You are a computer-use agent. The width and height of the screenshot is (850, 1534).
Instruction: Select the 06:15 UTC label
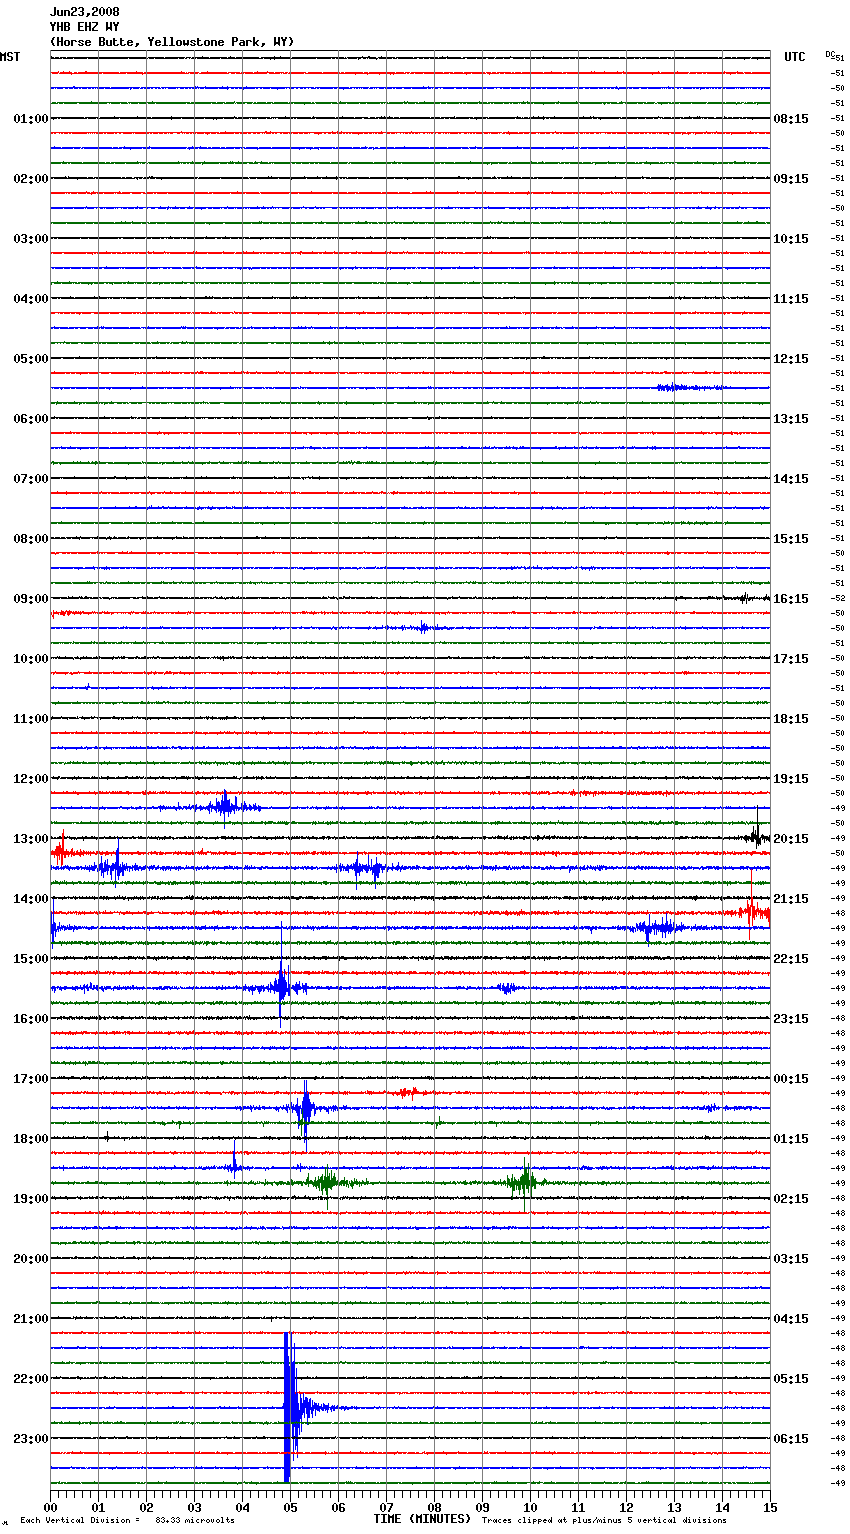[x=791, y=1439]
